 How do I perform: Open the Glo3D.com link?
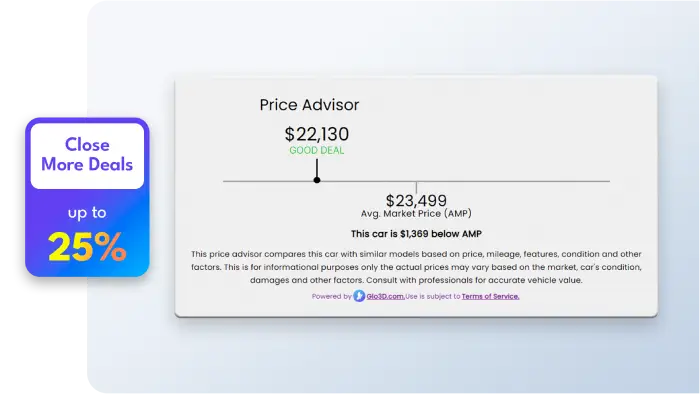tap(385, 296)
